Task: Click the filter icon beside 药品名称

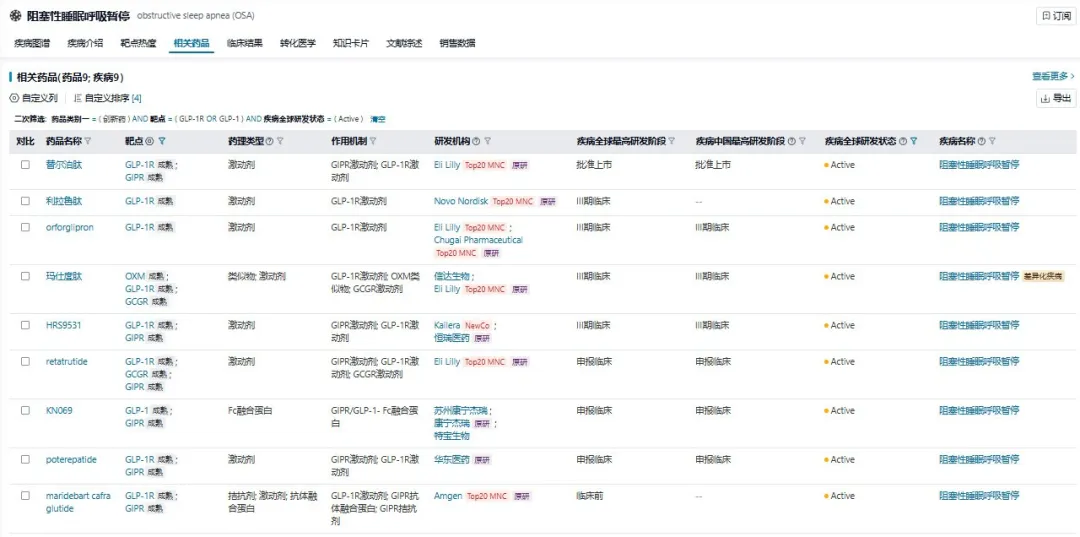Action: (x=88, y=142)
